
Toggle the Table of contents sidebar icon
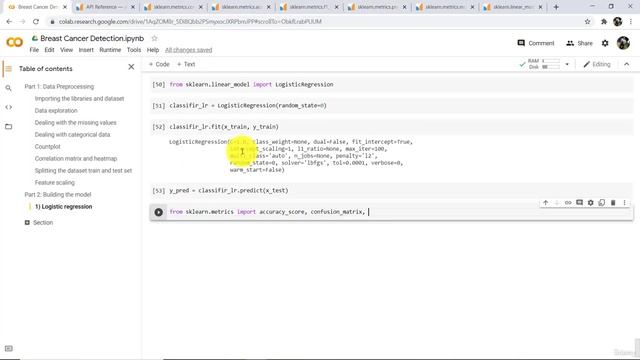point(8,69)
